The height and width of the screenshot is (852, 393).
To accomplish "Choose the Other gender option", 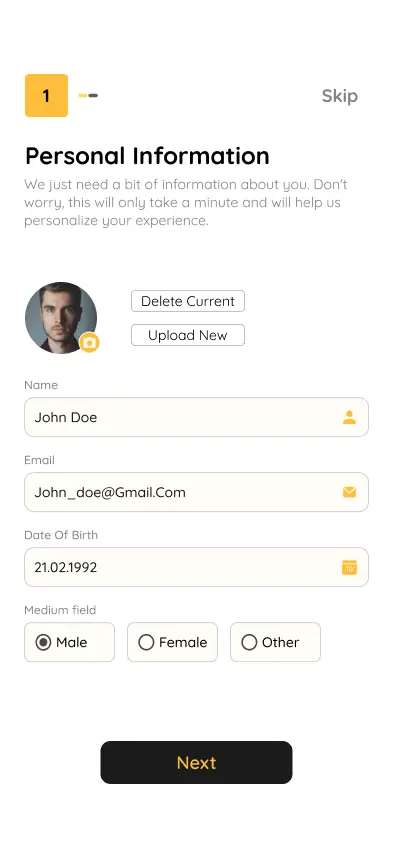I will [x=275, y=642].
